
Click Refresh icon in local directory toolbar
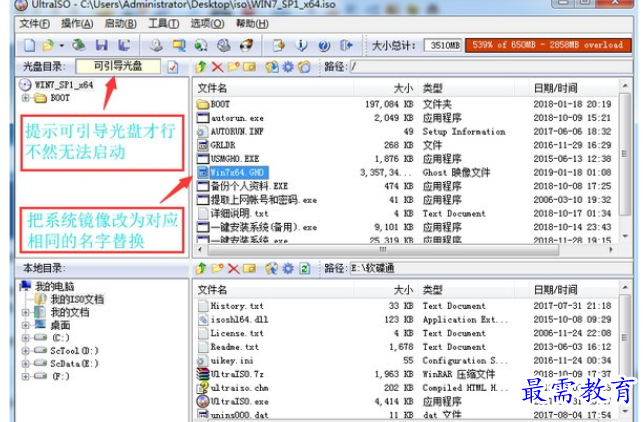pyautogui.click(x=304, y=269)
